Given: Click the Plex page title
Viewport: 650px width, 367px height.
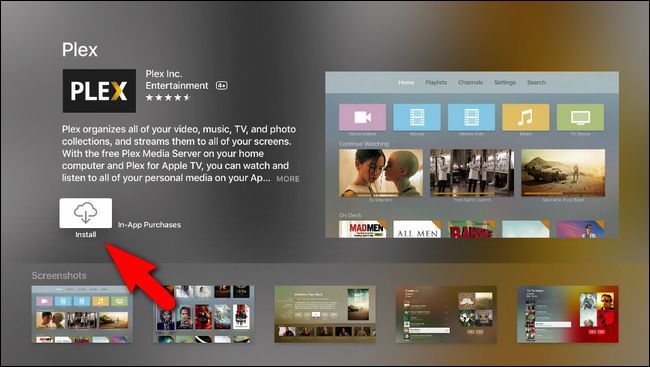Looking at the screenshot, I should 80,50.
